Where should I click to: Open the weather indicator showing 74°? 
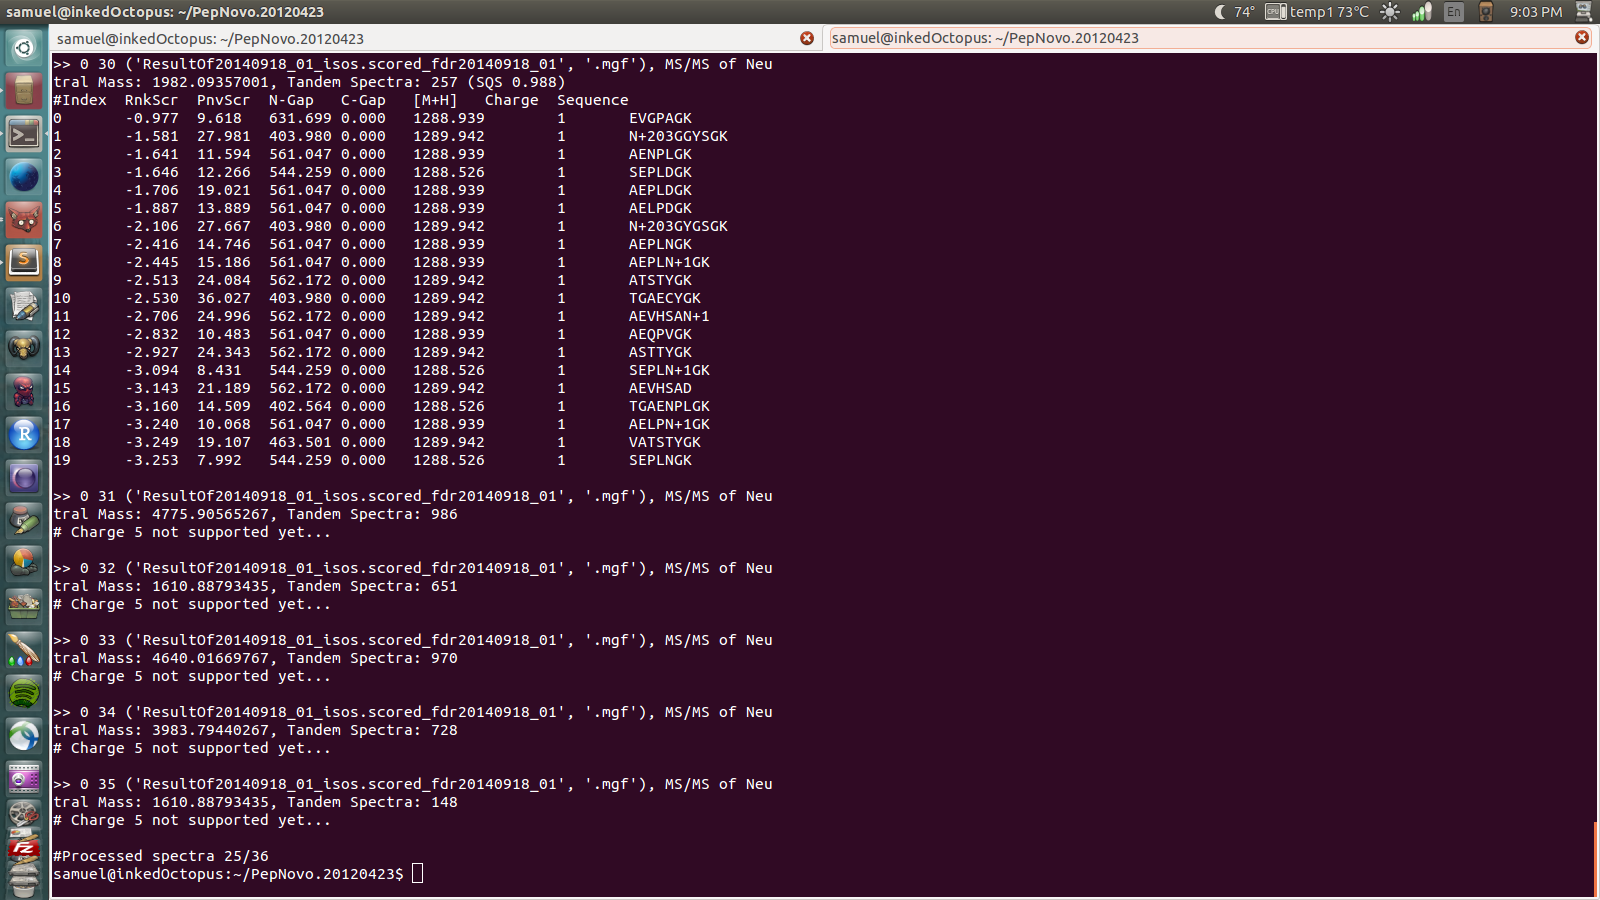pyautogui.click(x=1234, y=12)
